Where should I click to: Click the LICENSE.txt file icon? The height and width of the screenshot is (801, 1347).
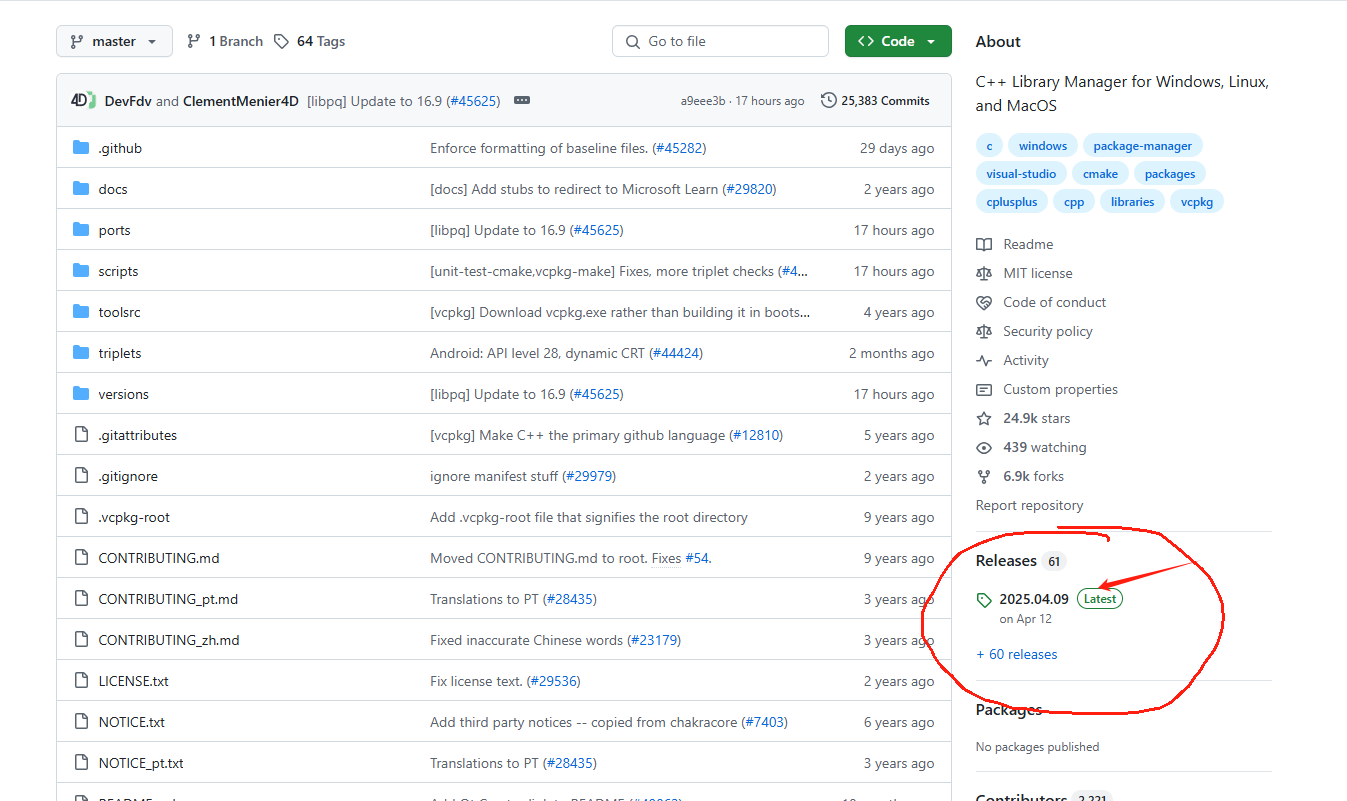click(81, 681)
